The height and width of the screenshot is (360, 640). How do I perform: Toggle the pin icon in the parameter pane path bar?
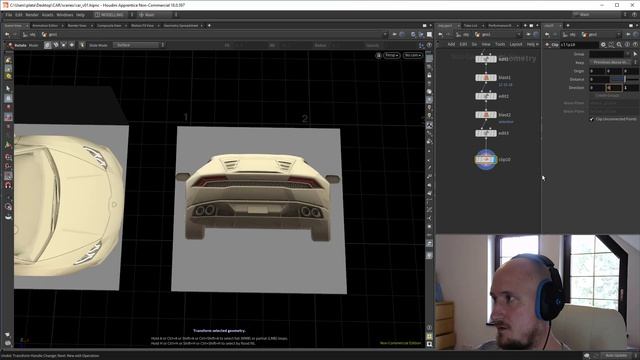629,35
